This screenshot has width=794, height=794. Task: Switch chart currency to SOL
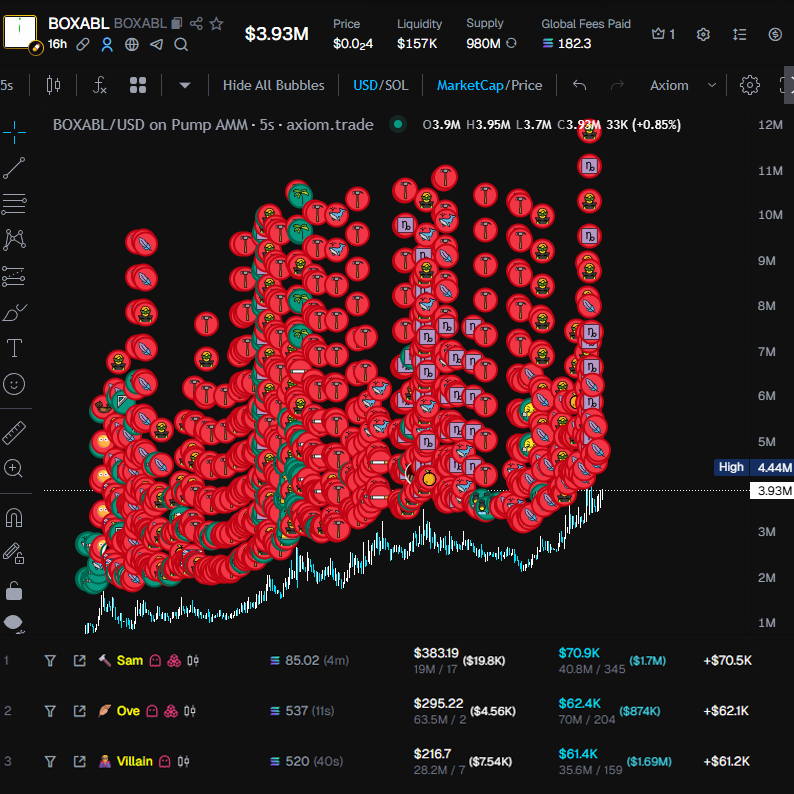(x=396, y=85)
